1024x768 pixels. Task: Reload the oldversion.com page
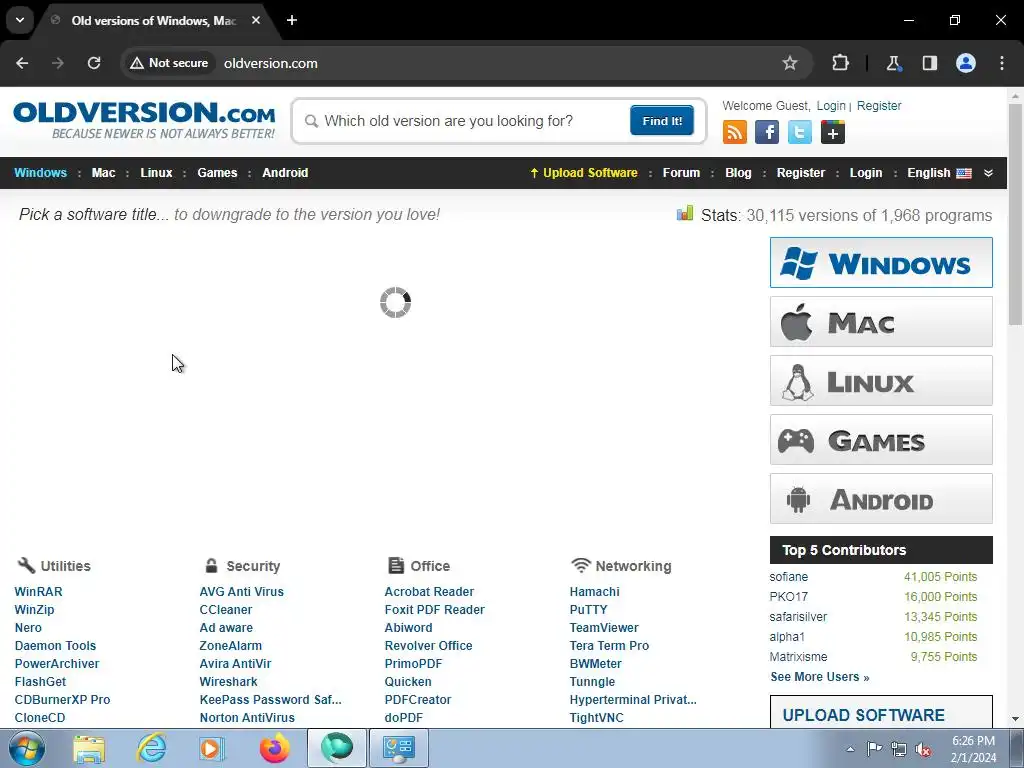tap(94, 63)
